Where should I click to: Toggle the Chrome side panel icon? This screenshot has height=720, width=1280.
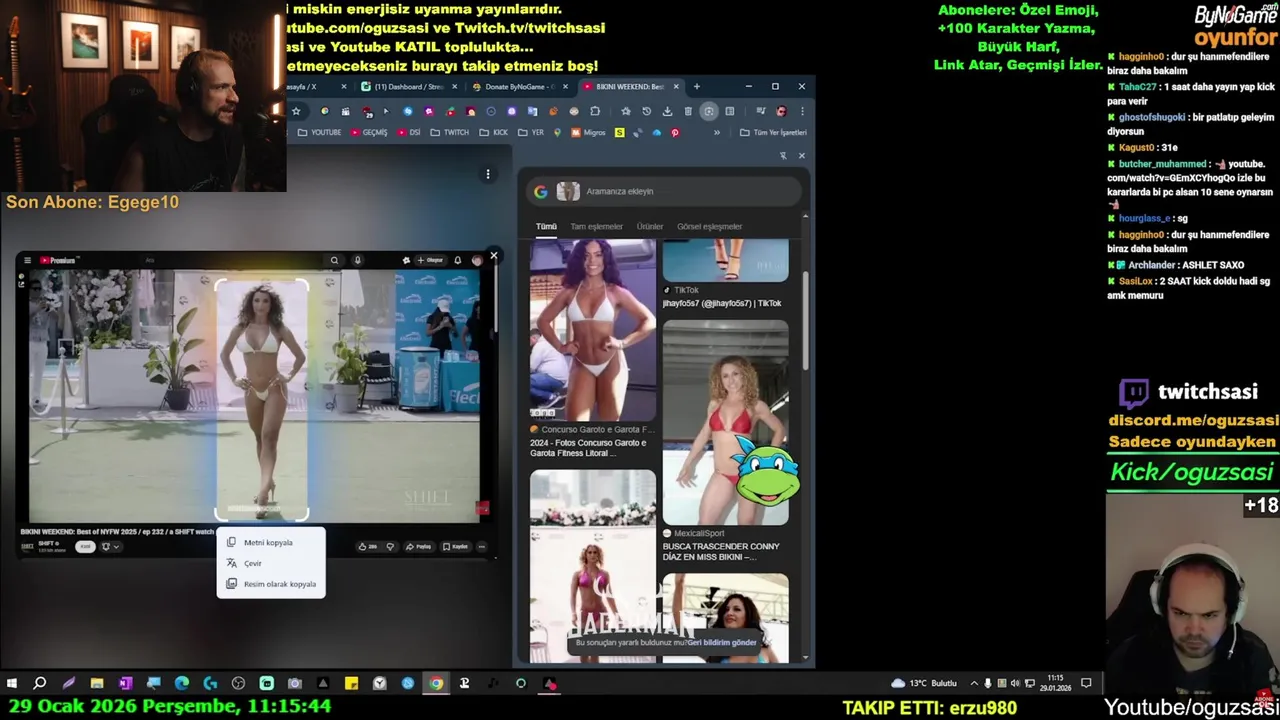pos(730,111)
